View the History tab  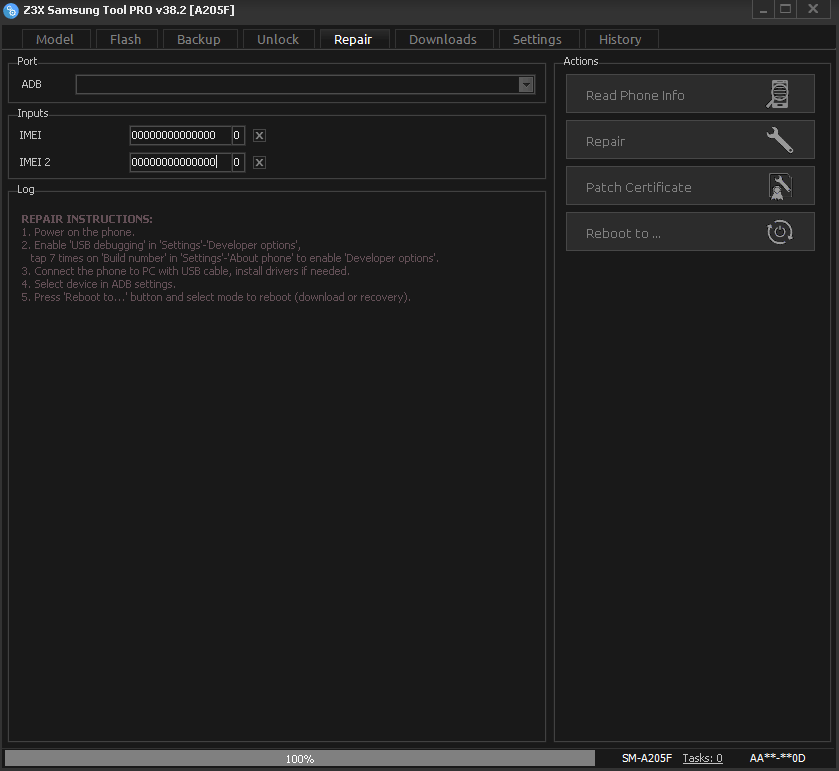pyautogui.click(x=620, y=40)
